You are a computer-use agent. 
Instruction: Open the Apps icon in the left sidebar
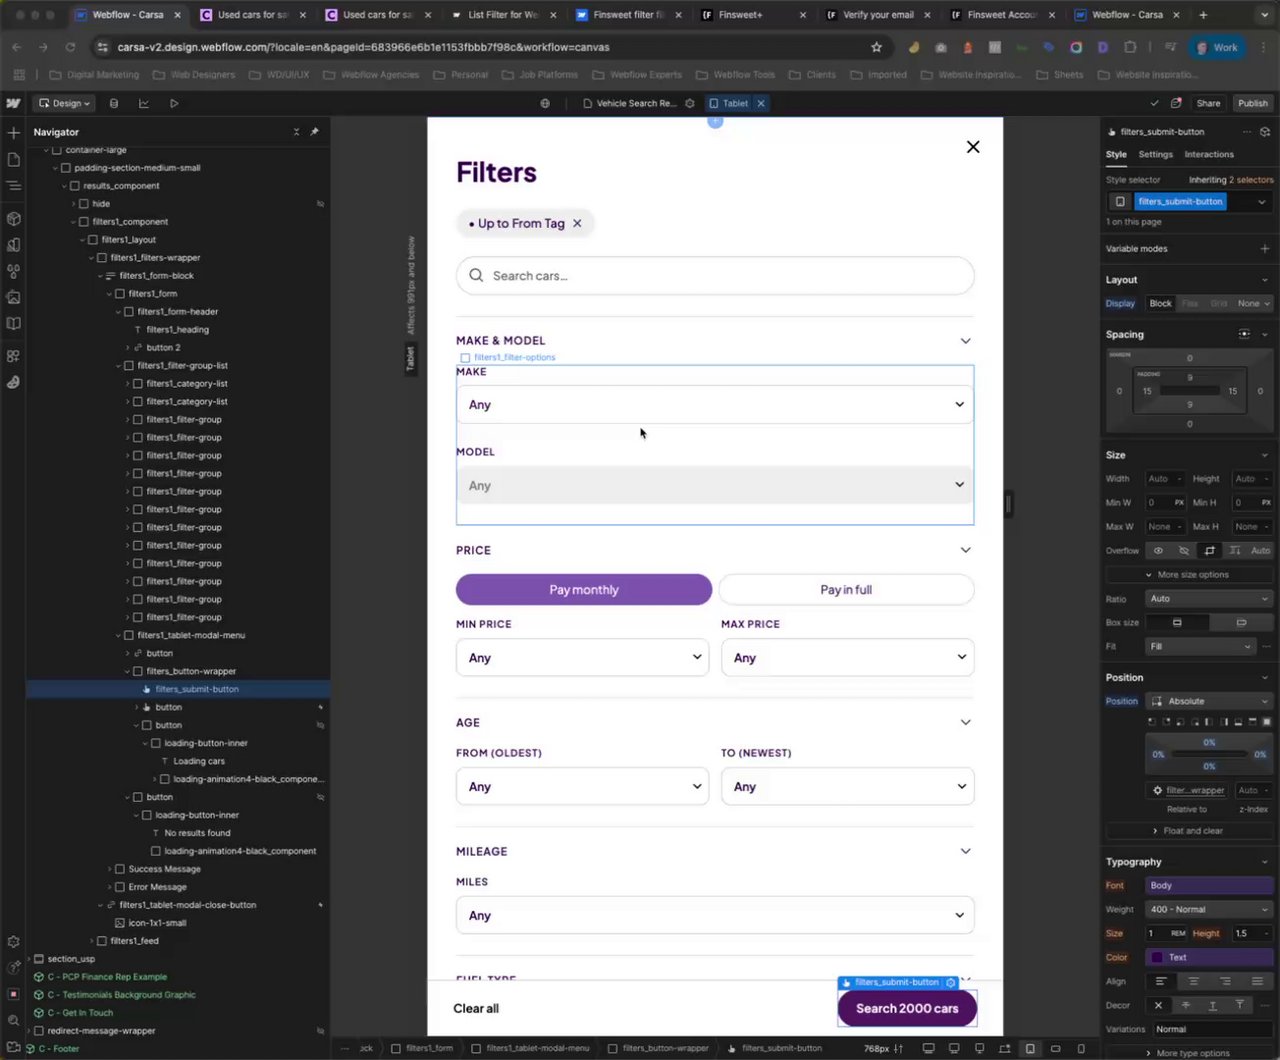(x=13, y=356)
